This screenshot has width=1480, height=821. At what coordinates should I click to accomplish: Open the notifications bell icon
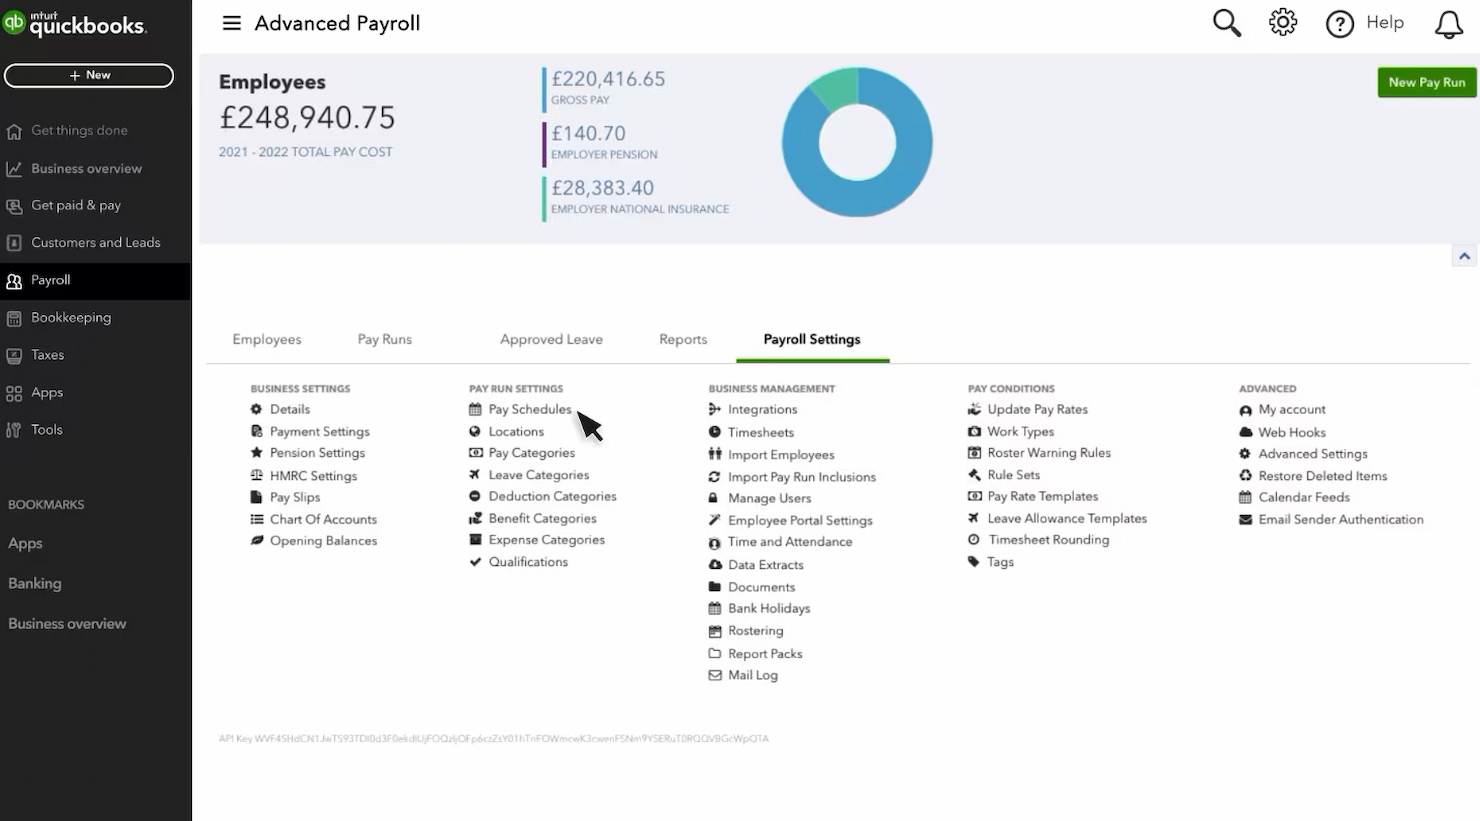(1449, 23)
